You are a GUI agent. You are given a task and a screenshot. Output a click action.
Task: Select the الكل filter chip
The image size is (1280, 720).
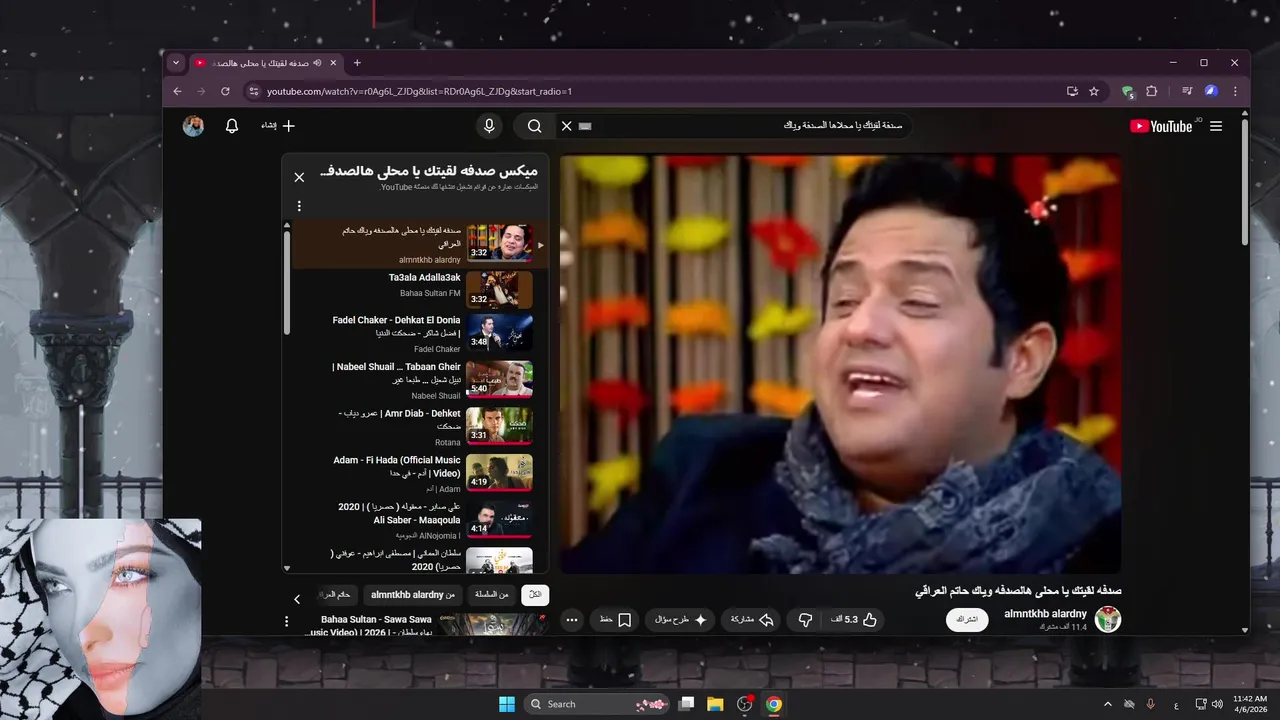point(535,595)
